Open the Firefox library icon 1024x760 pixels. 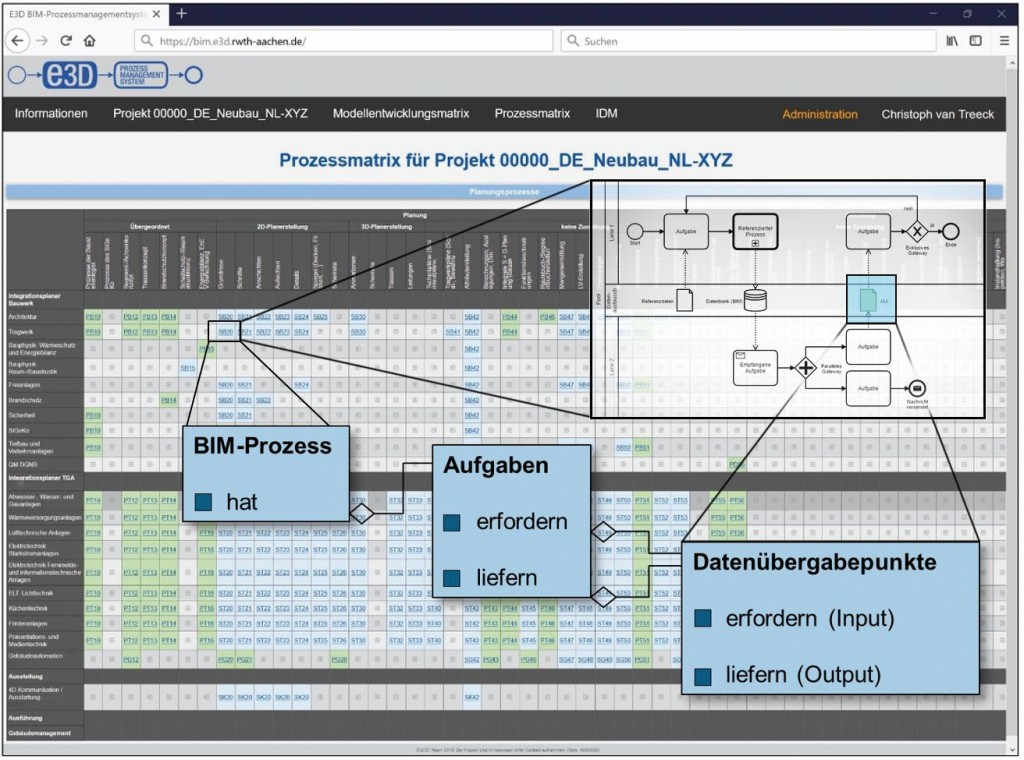950,41
